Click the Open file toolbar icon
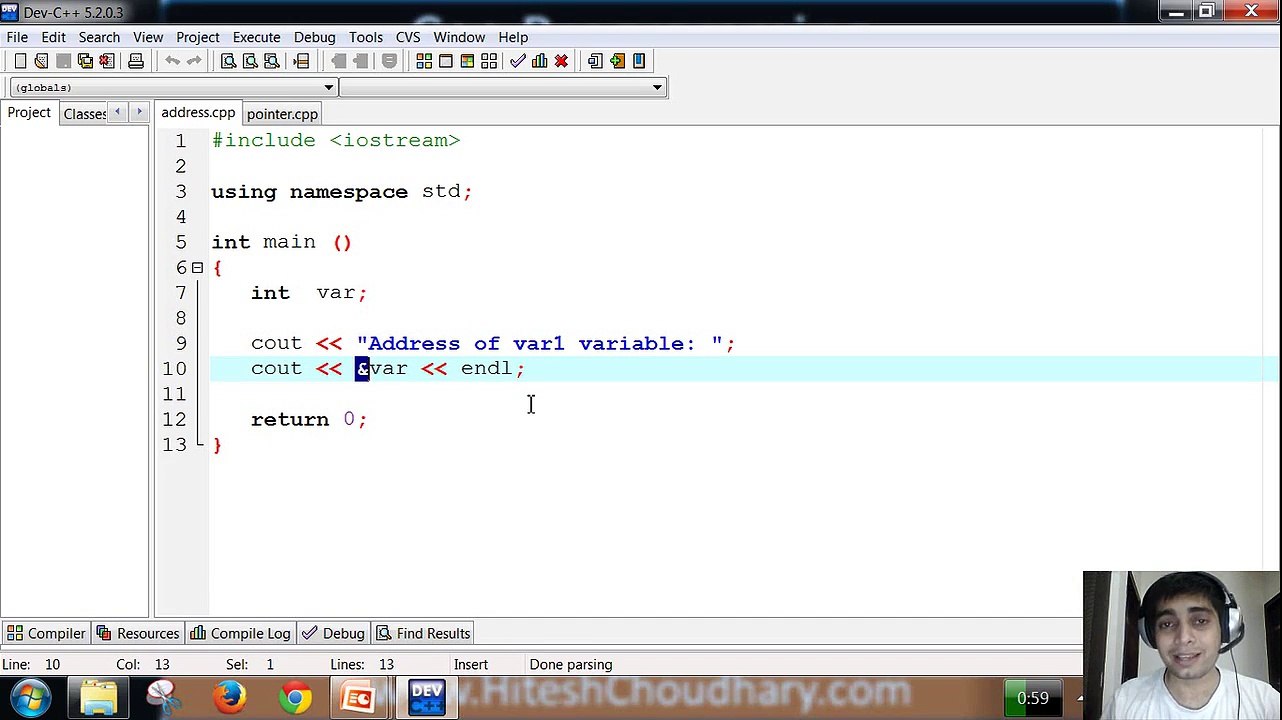This screenshot has width=1282, height=720. [x=41, y=61]
